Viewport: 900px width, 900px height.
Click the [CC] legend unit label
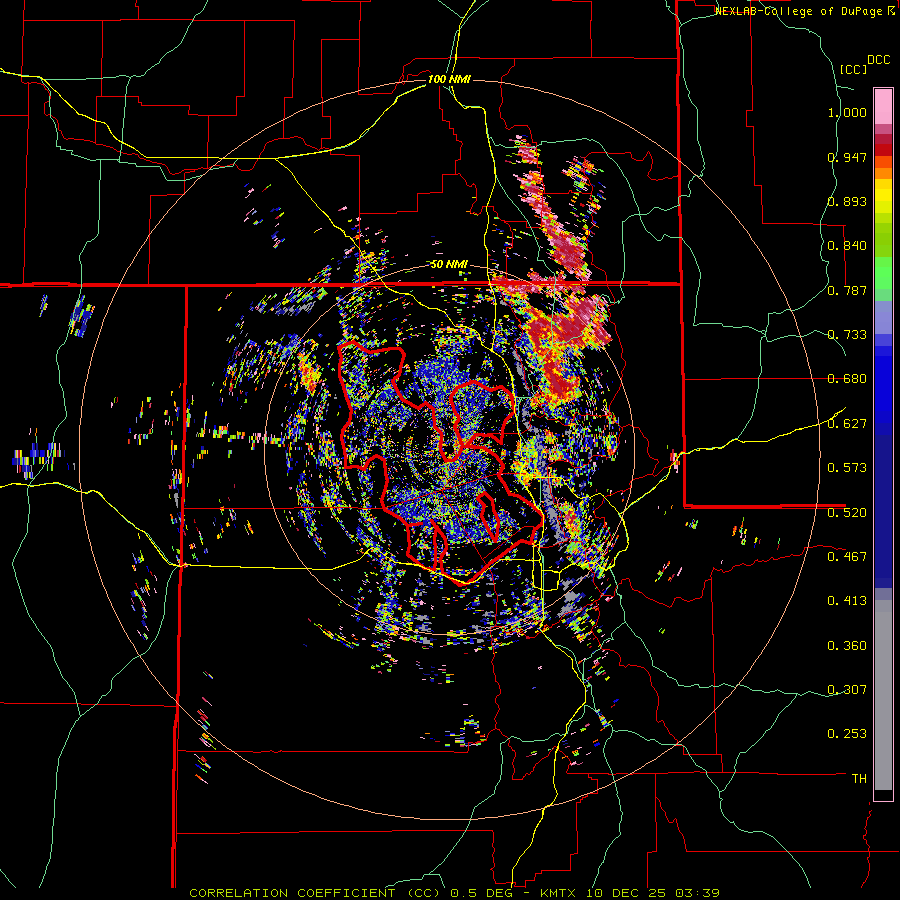853,69
